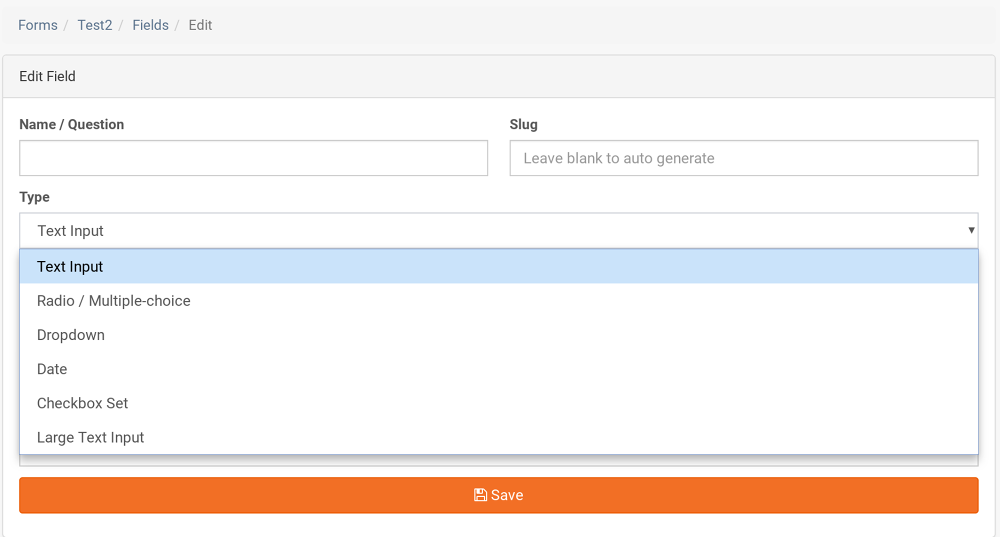The width and height of the screenshot is (1000, 537).
Task: Choose the Checkbox Set option
Action: pos(499,403)
